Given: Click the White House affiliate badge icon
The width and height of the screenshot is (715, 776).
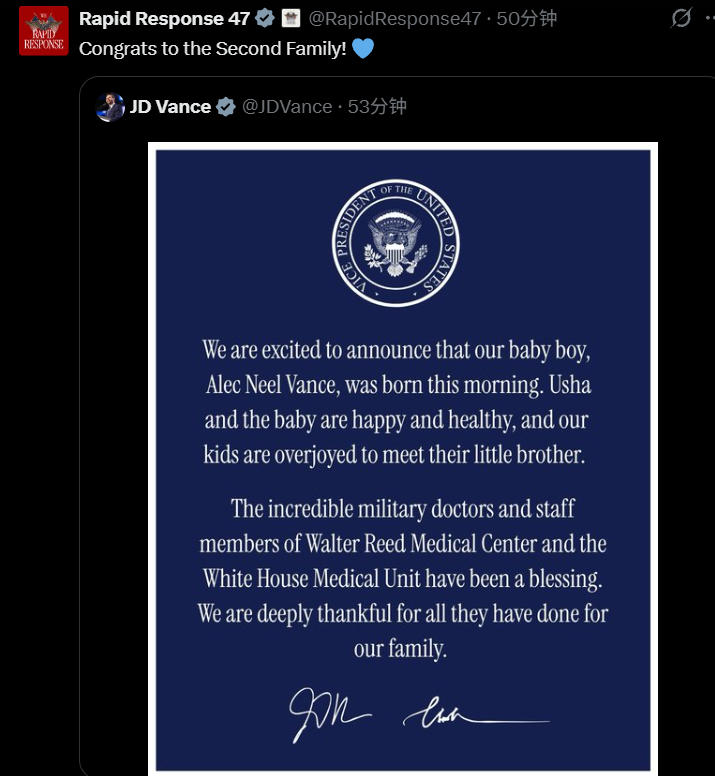Looking at the screenshot, I should coord(290,18).
